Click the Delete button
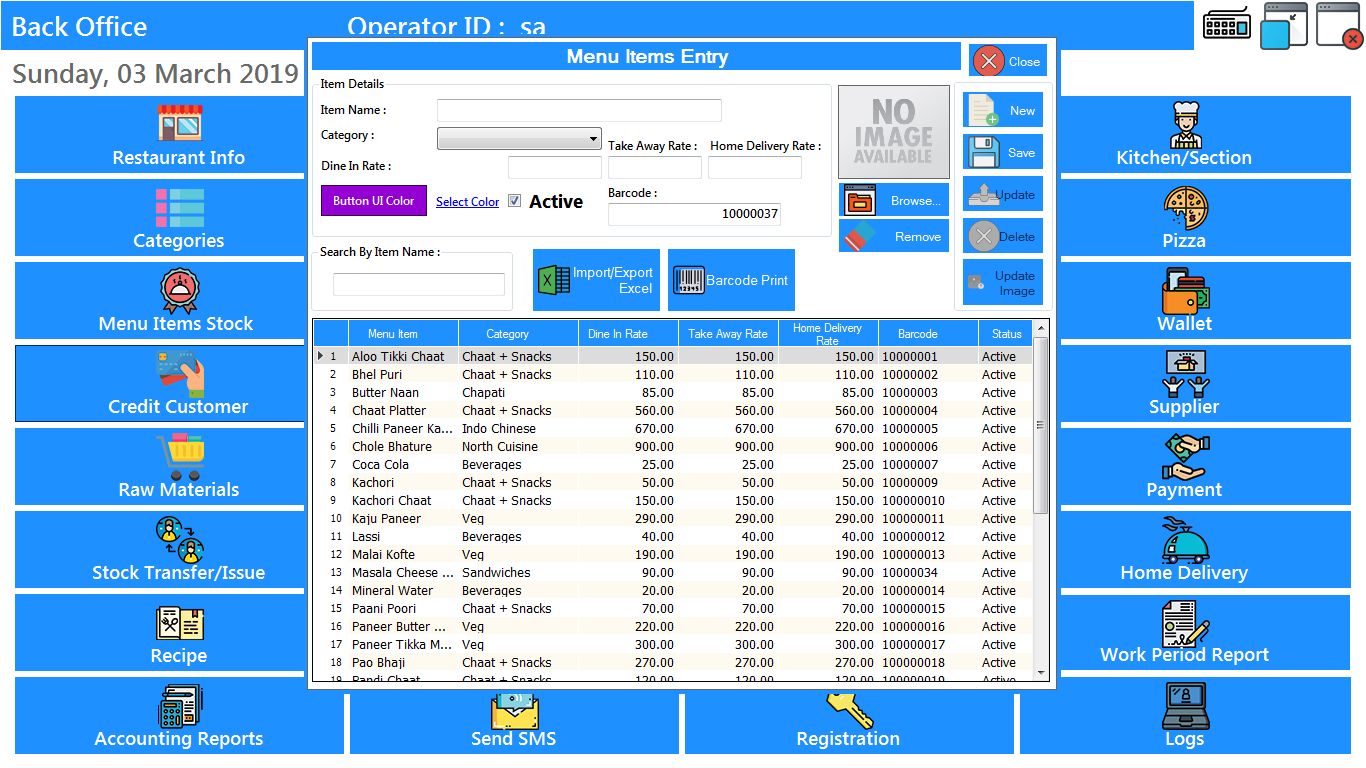 click(1003, 236)
